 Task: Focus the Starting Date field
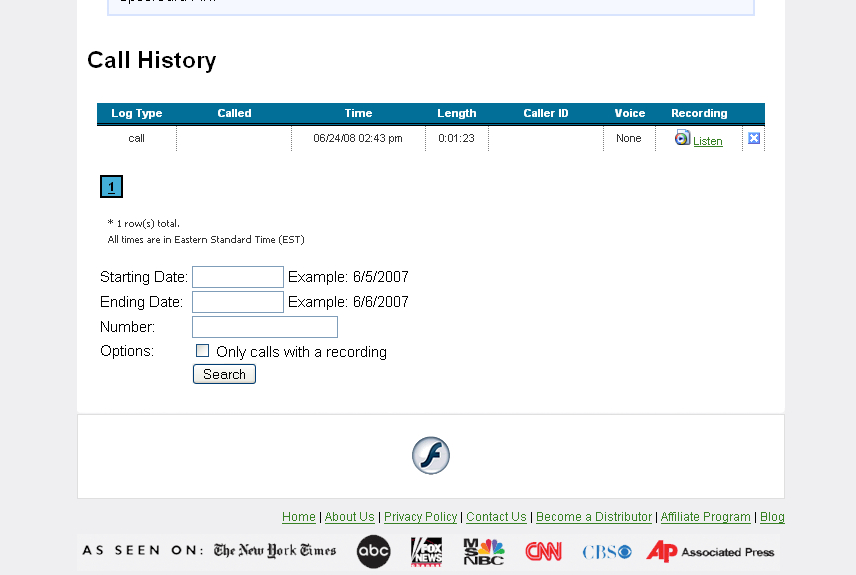[238, 277]
